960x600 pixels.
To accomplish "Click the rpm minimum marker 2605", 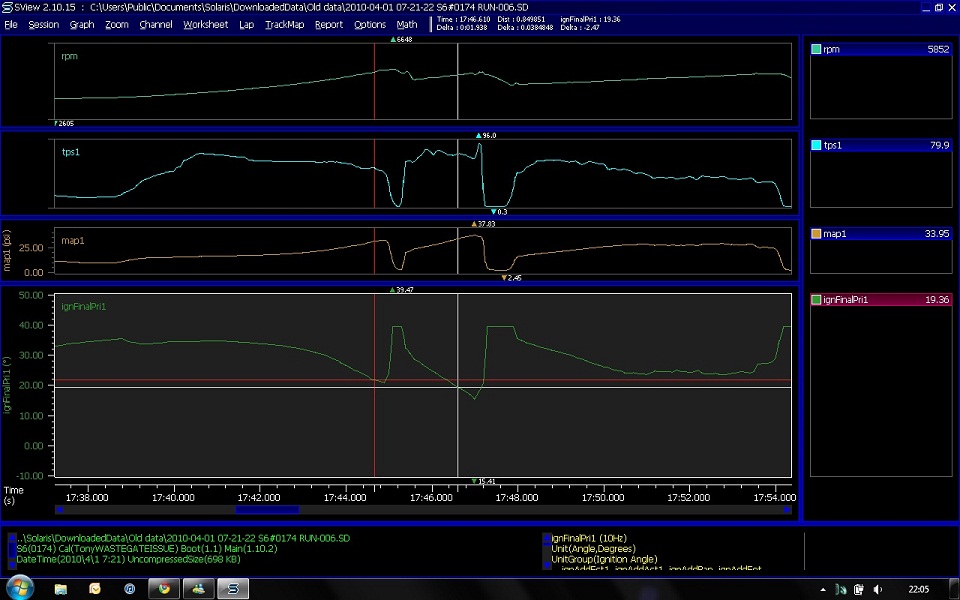I will coord(64,124).
